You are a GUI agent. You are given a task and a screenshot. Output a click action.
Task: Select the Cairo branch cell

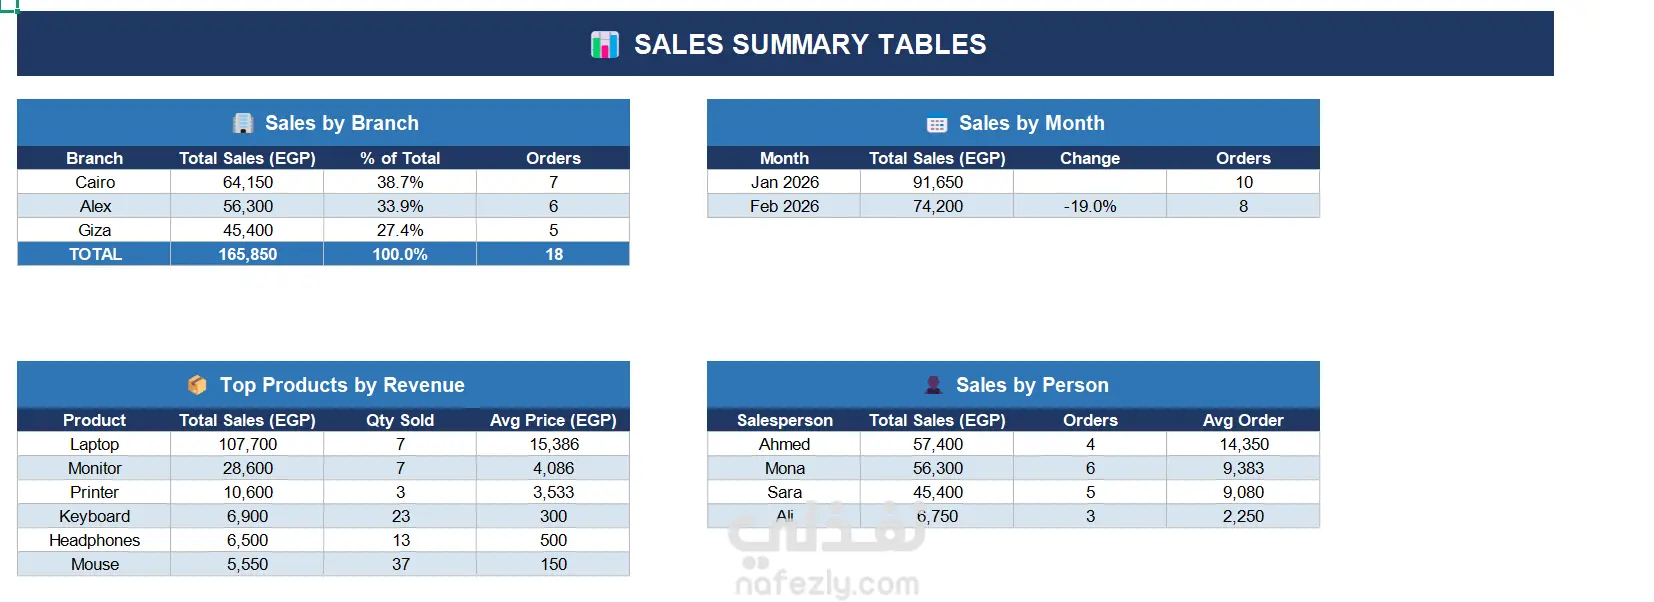click(95, 182)
